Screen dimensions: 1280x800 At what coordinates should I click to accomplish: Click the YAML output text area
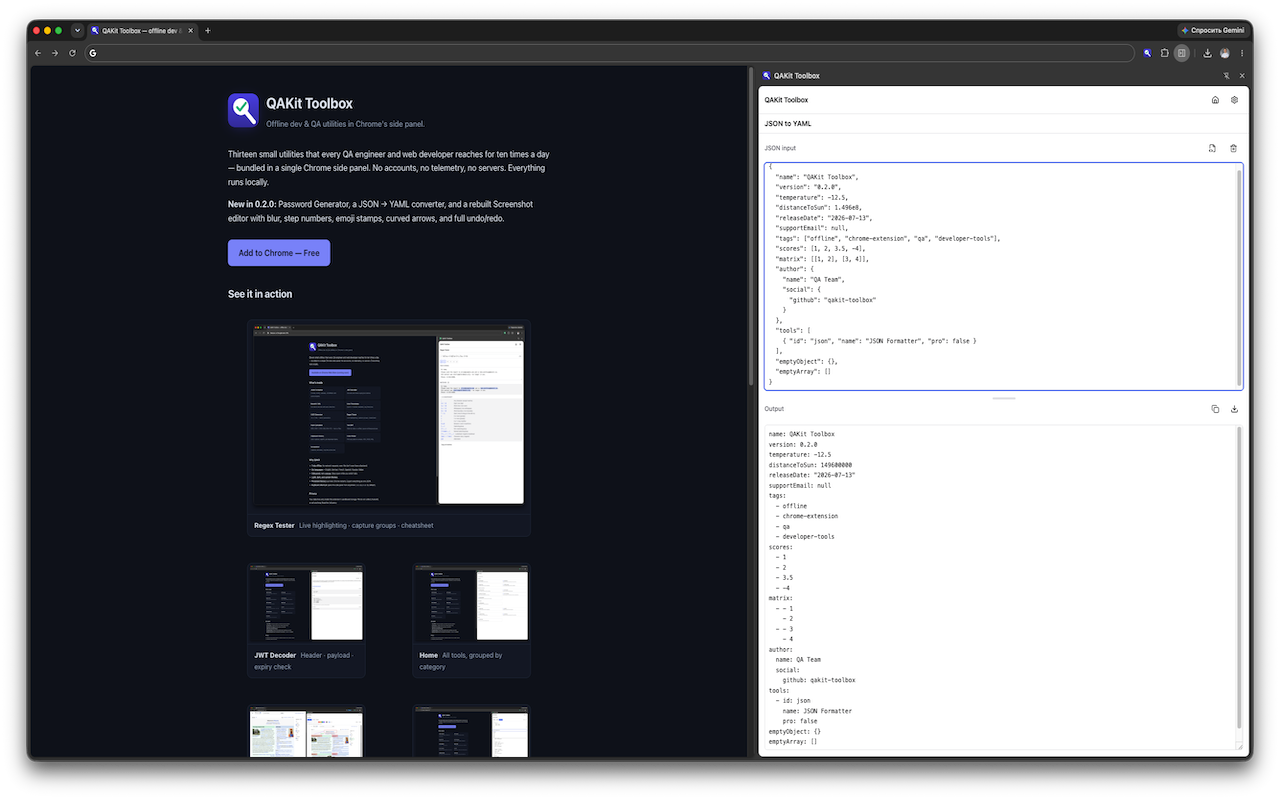[x=1003, y=588]
